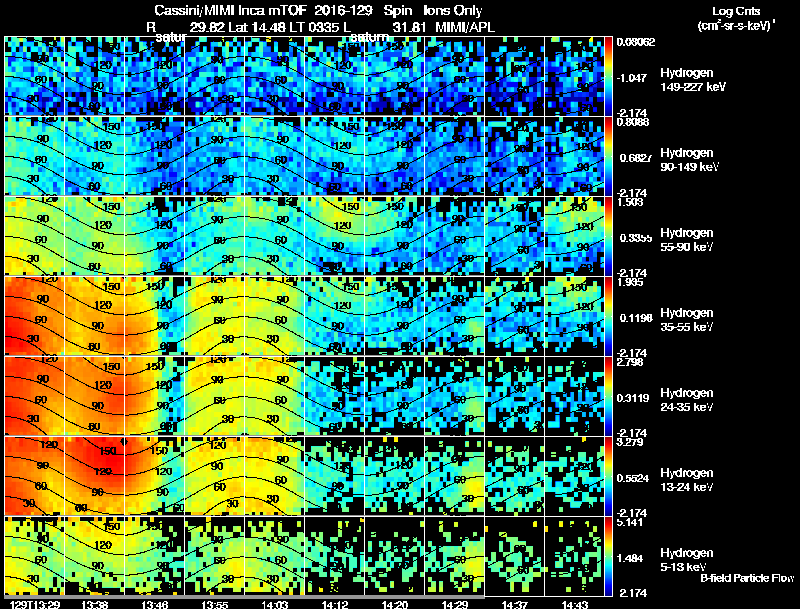The height and width of the screenshot is (609, 800).
Task: Click the 'MIMI/APL' credit text
Action: [x=465, y=27]
